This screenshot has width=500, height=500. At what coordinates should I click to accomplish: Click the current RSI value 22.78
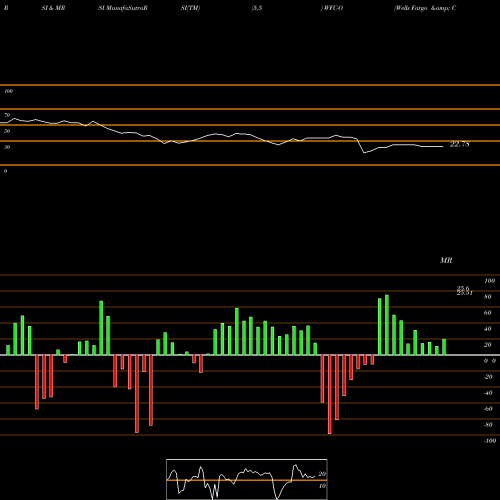(460, 144)
